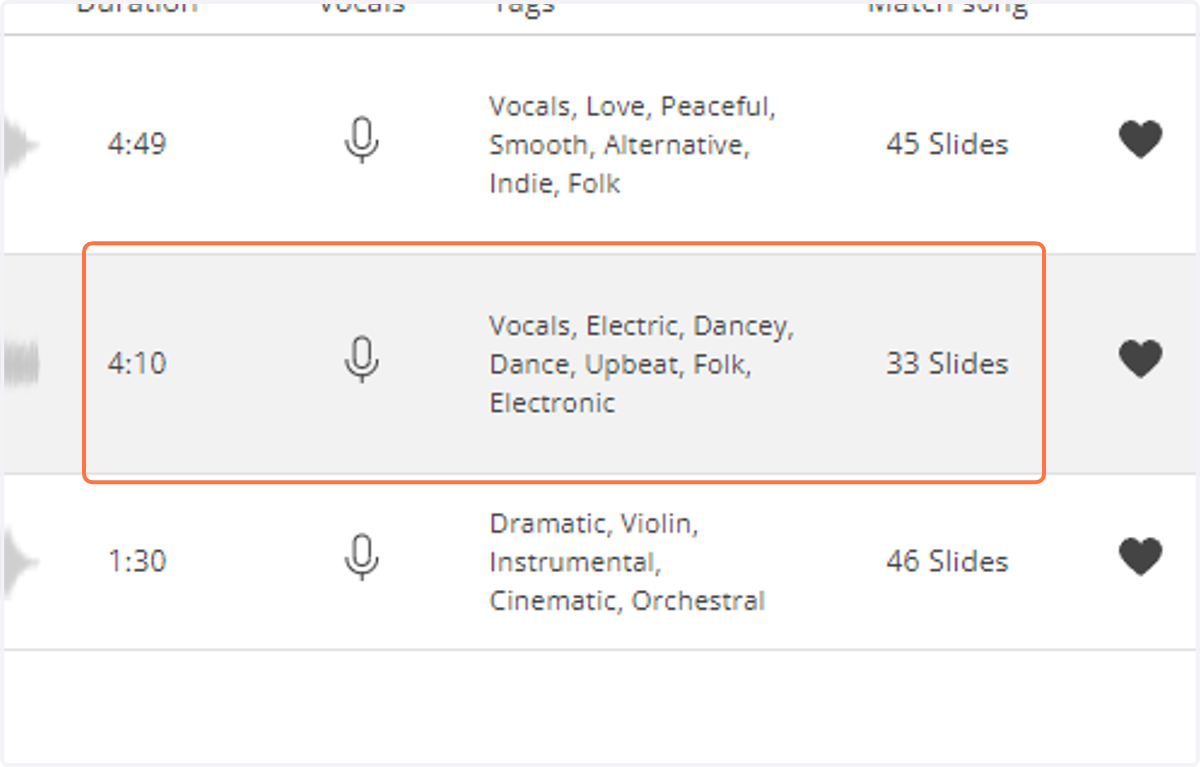Favorite the 4:49 song with heart icon
The width and height of the screenshot is (1200, 767).
tap(1140, 140)
